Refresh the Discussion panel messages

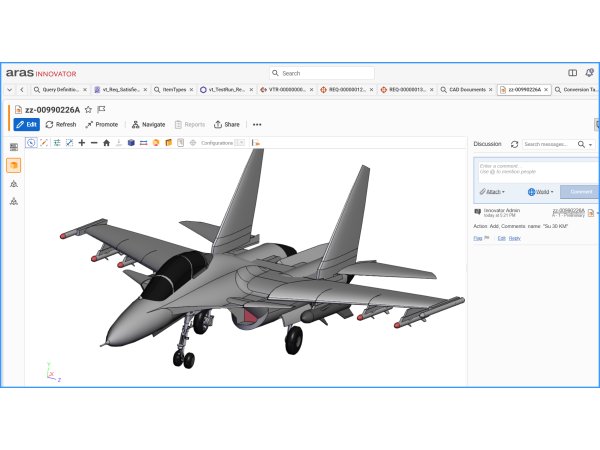(514, 144)
